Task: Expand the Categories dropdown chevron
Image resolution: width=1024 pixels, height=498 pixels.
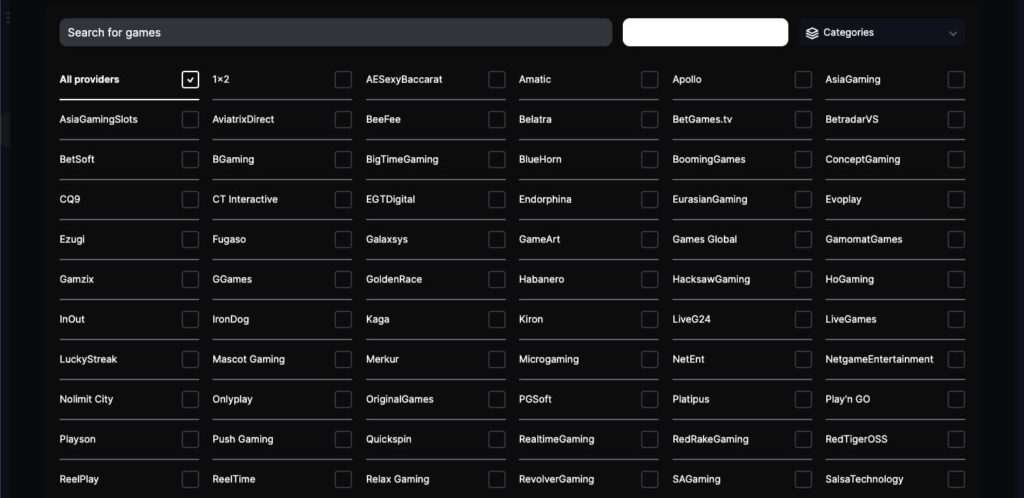Action: pos(952,33)
